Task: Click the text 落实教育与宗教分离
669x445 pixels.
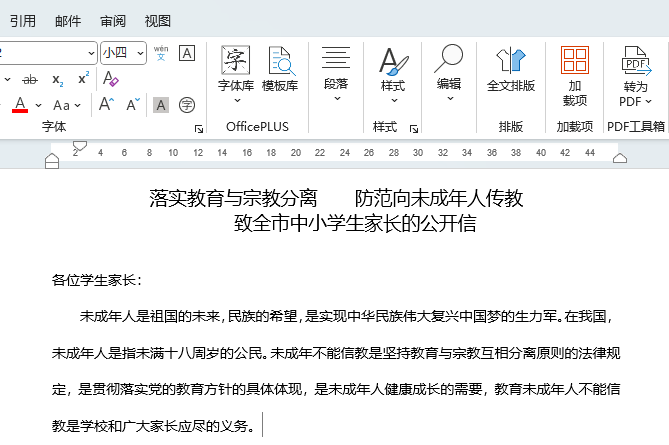Action: [x=233, y=198]
